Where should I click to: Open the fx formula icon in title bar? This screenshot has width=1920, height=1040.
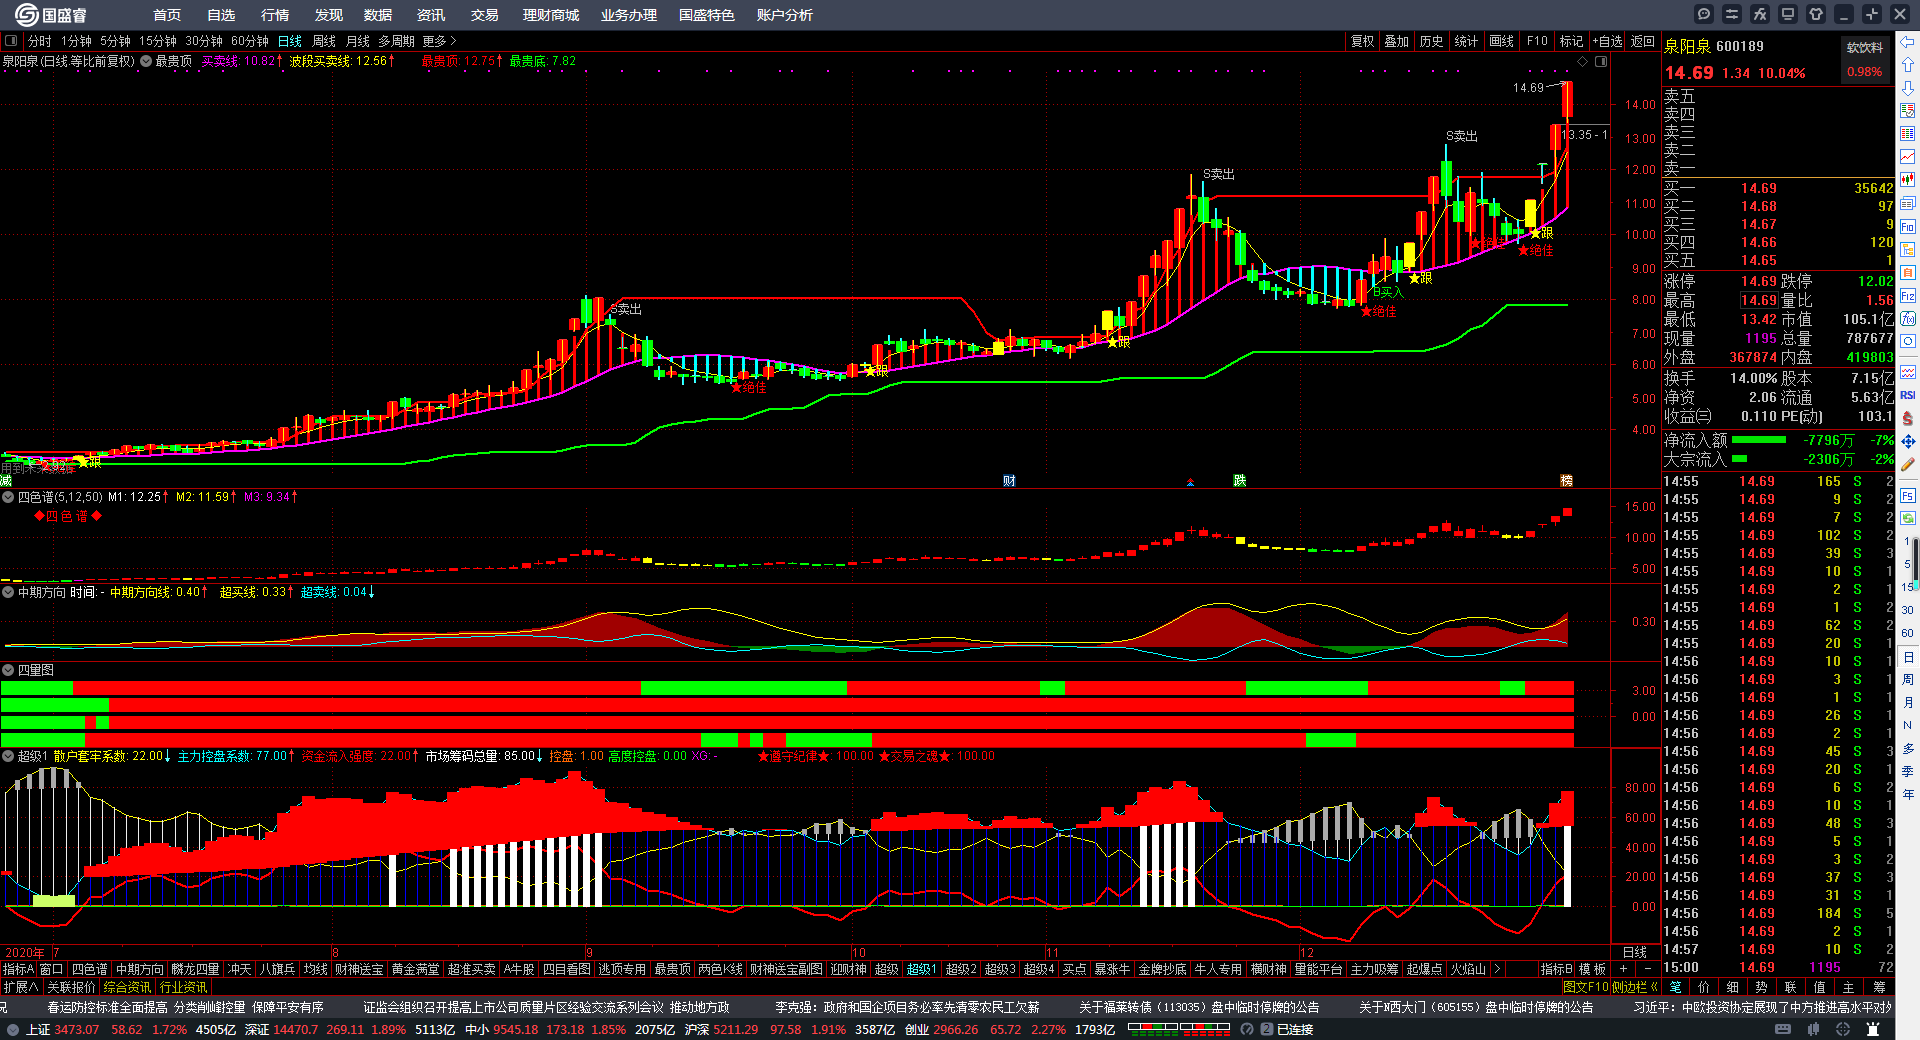click(1760, 14)
